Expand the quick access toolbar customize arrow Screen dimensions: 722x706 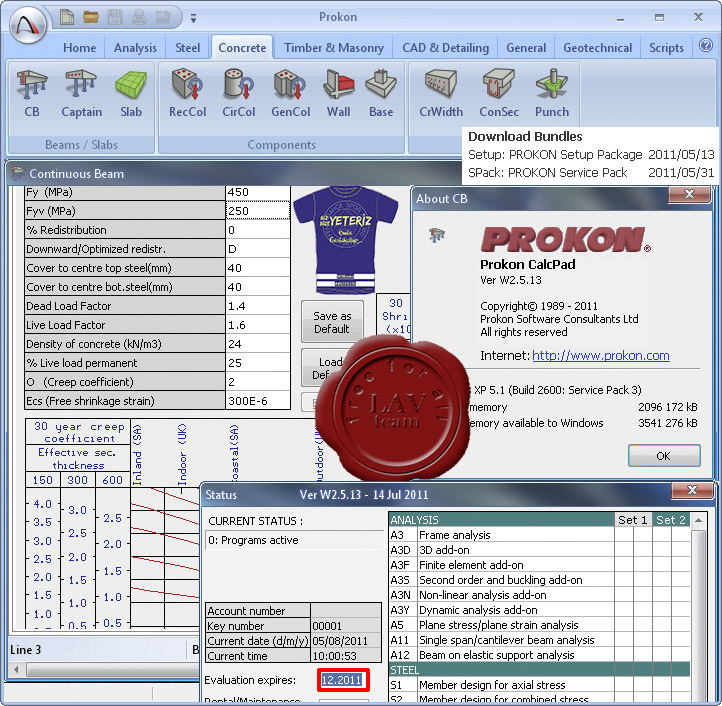(x=193, y=18)
